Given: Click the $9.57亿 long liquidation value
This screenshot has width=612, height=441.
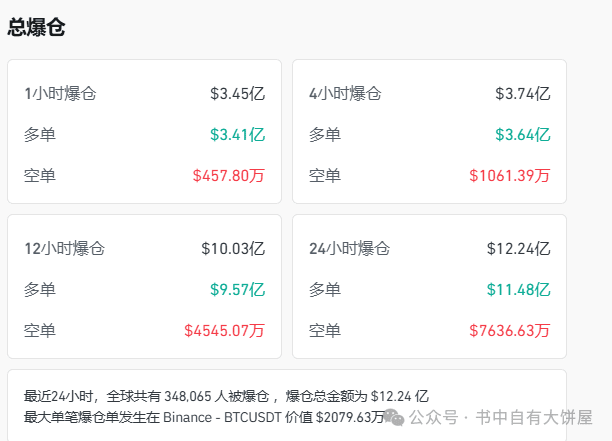Looking at the screenshot, I should pyautogui.click(x=237, y=290).
